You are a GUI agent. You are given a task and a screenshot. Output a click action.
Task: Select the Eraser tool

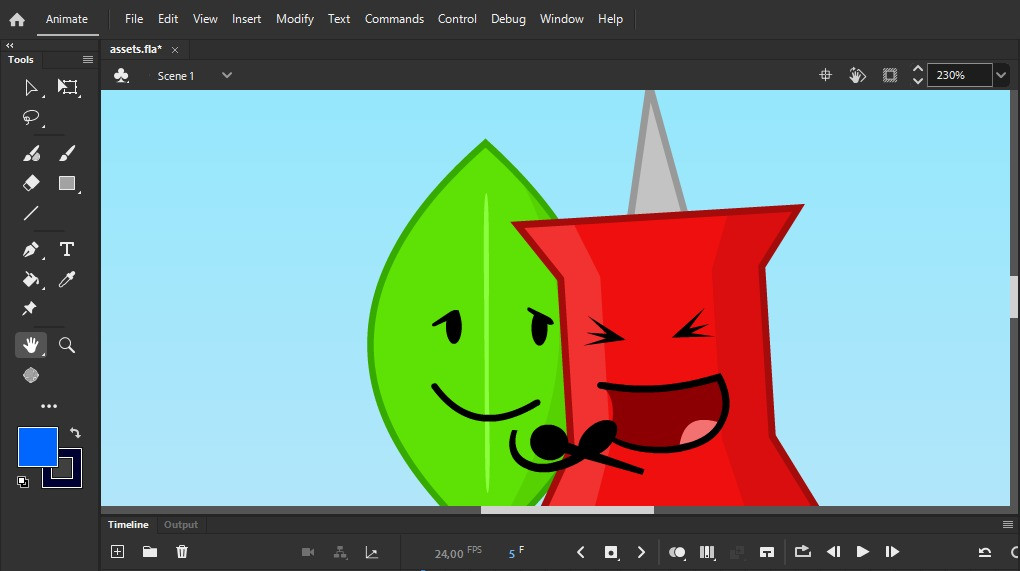pos(31,183)
